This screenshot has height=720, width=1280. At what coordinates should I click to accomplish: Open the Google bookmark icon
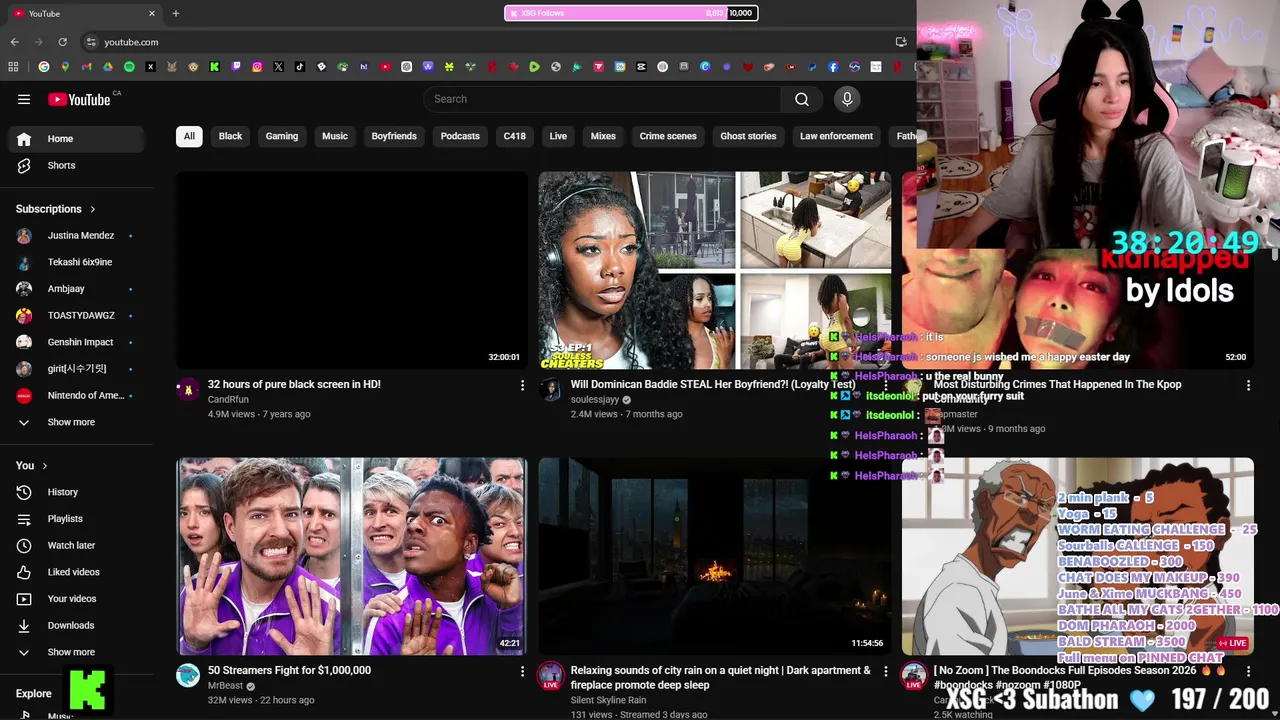(x=44, y=67)
